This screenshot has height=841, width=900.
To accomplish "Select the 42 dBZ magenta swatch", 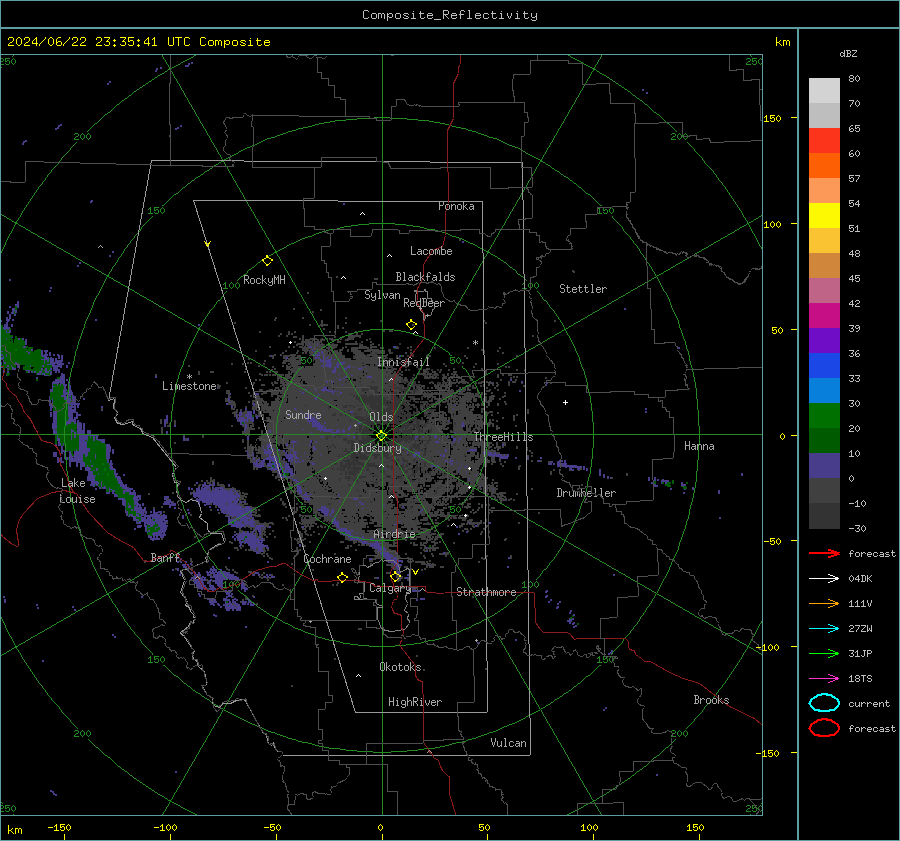I will tap(824, 316).
